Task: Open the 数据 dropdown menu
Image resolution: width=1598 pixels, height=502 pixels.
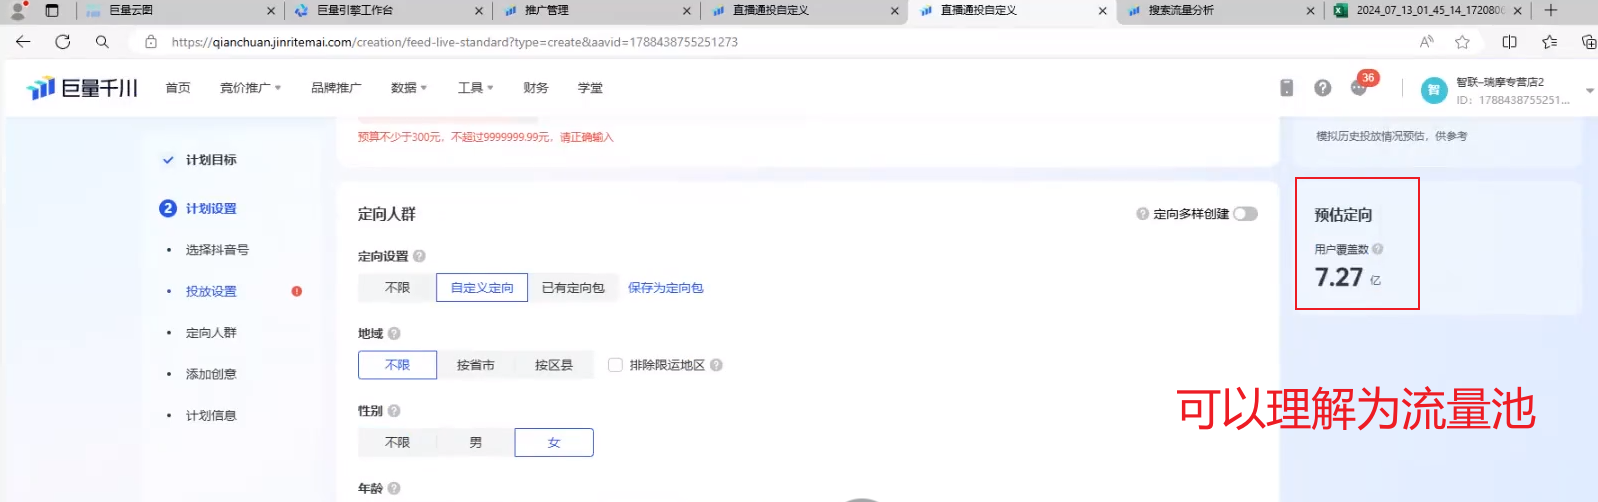Action: 408,88
